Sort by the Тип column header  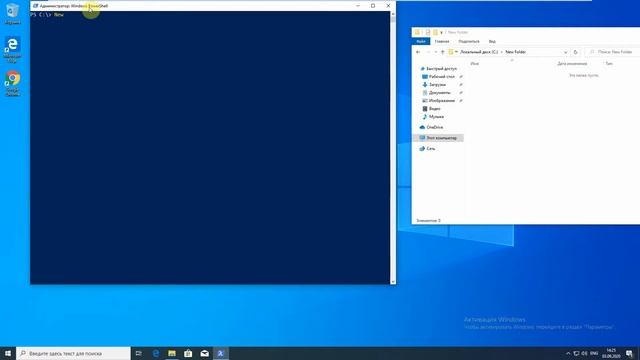pyautogui.click(x=609, y=64)
